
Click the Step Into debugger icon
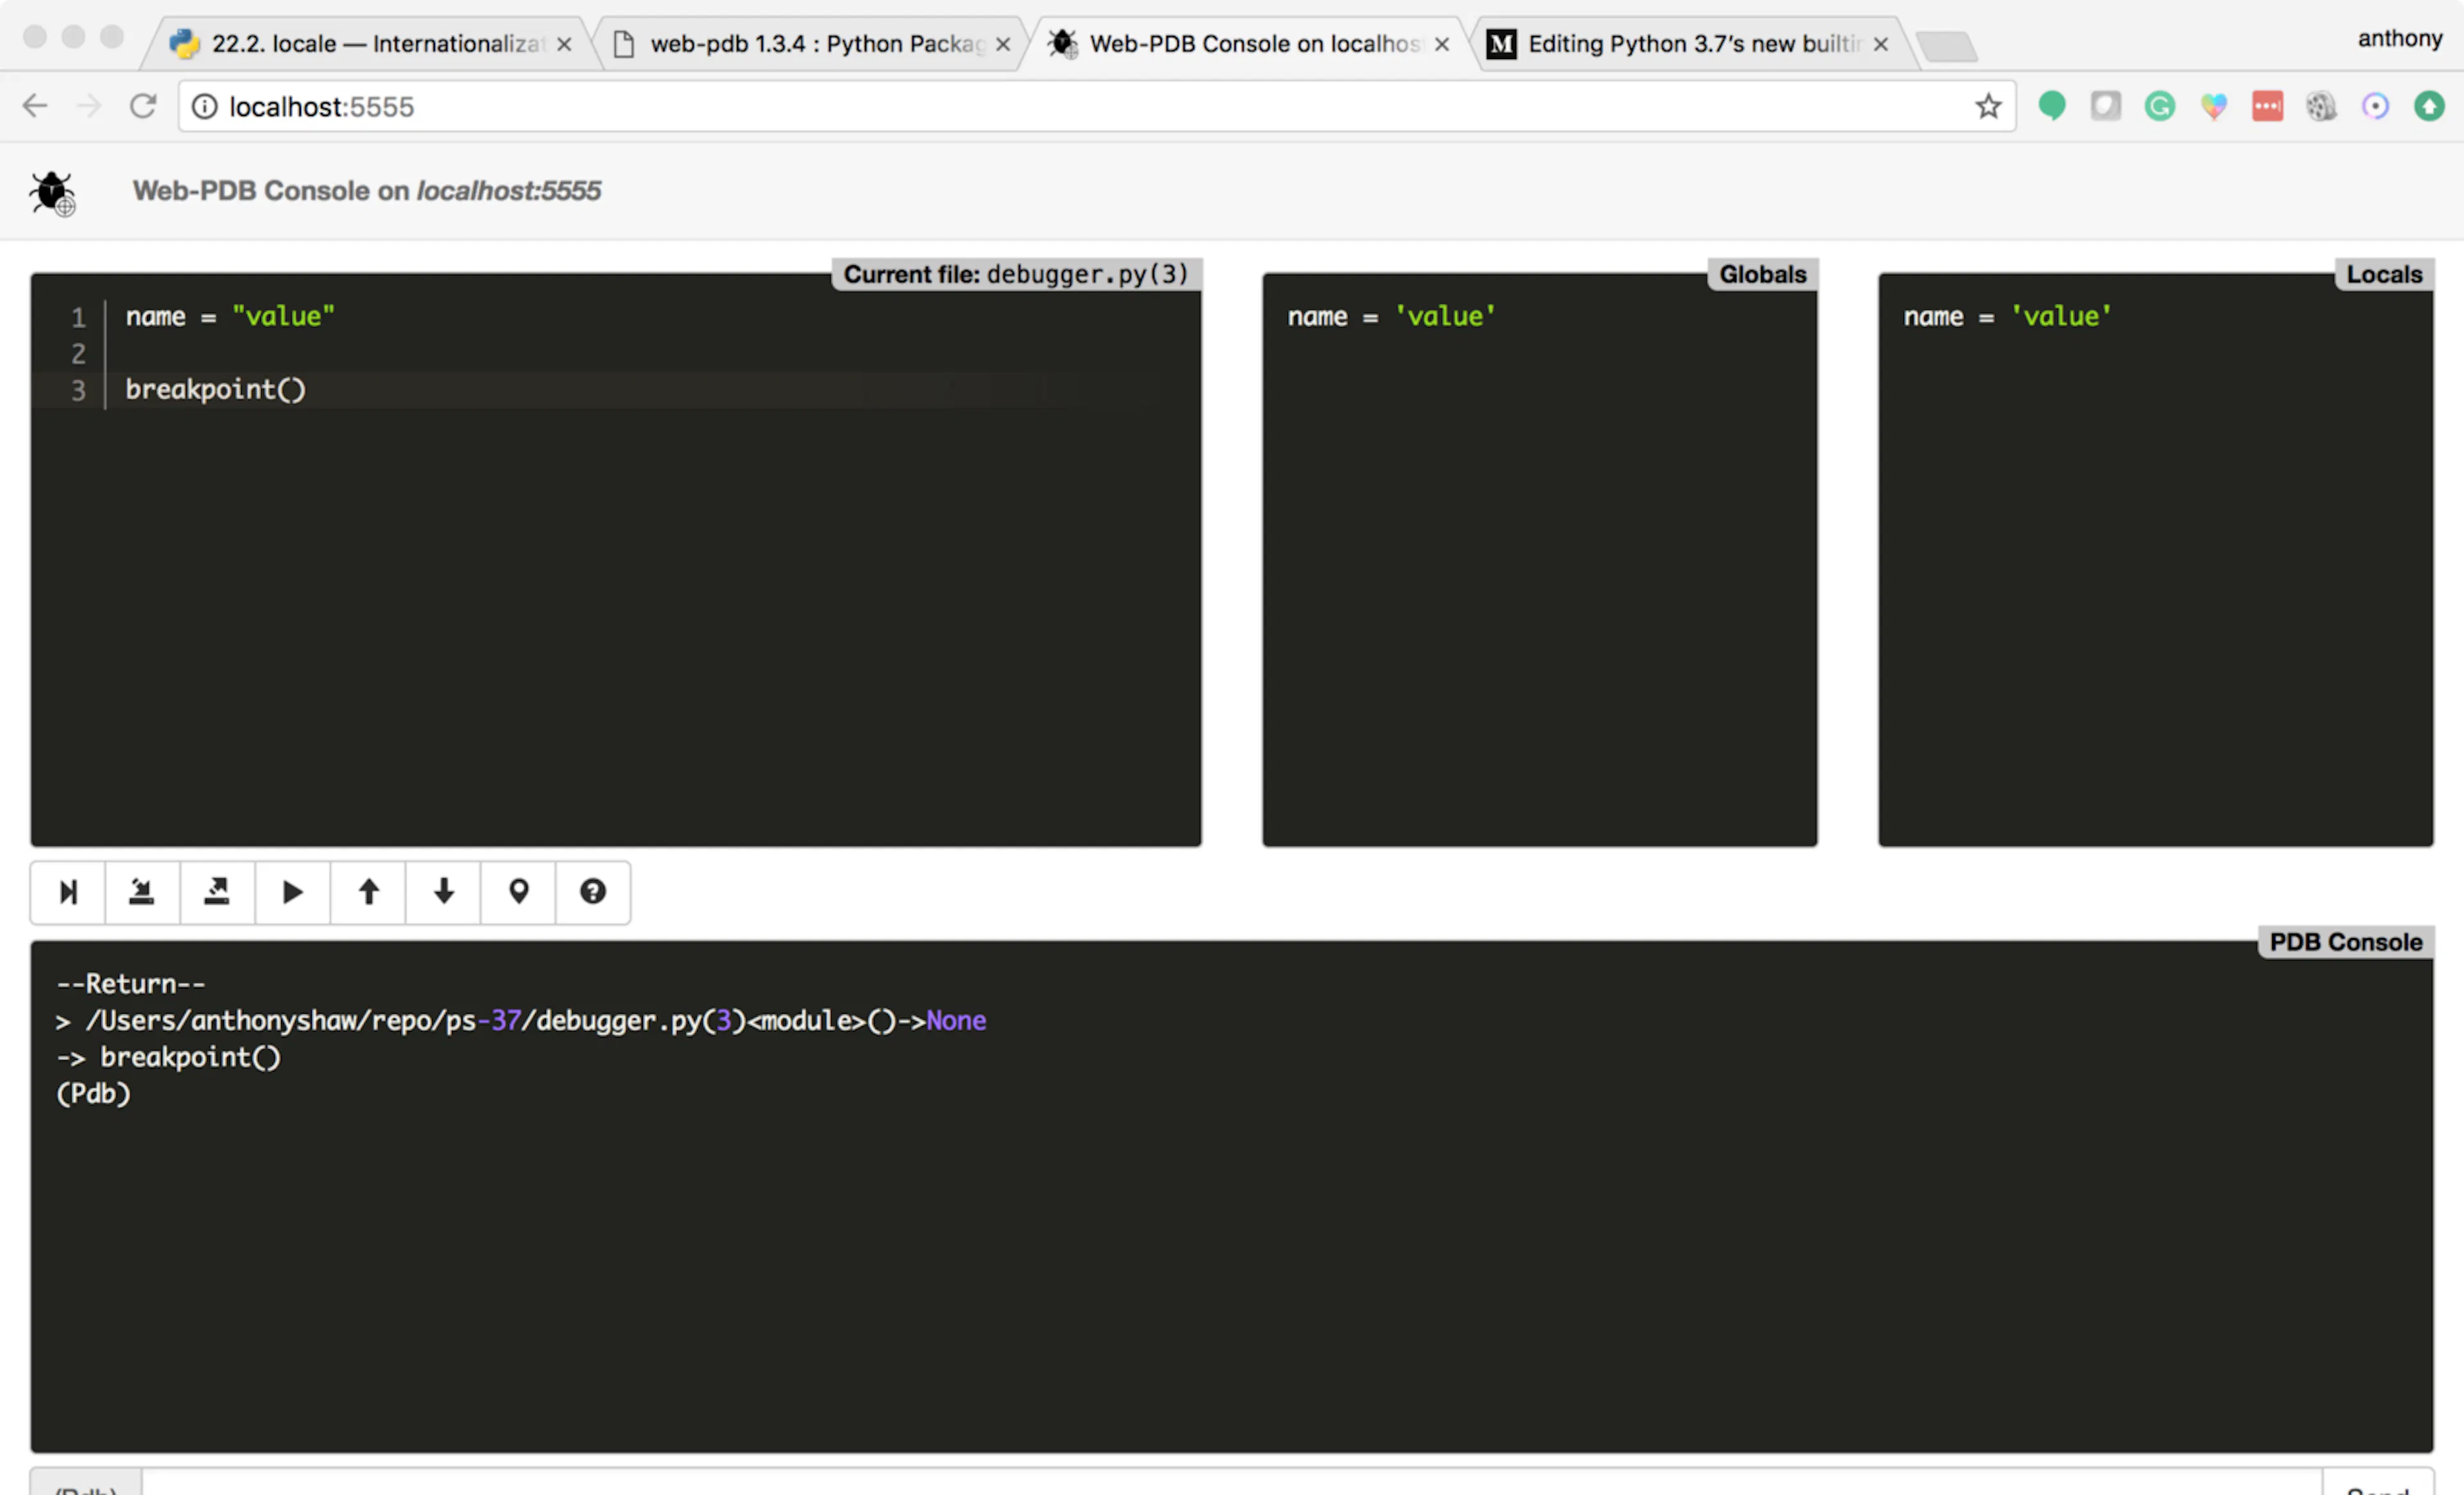(142, 891)
